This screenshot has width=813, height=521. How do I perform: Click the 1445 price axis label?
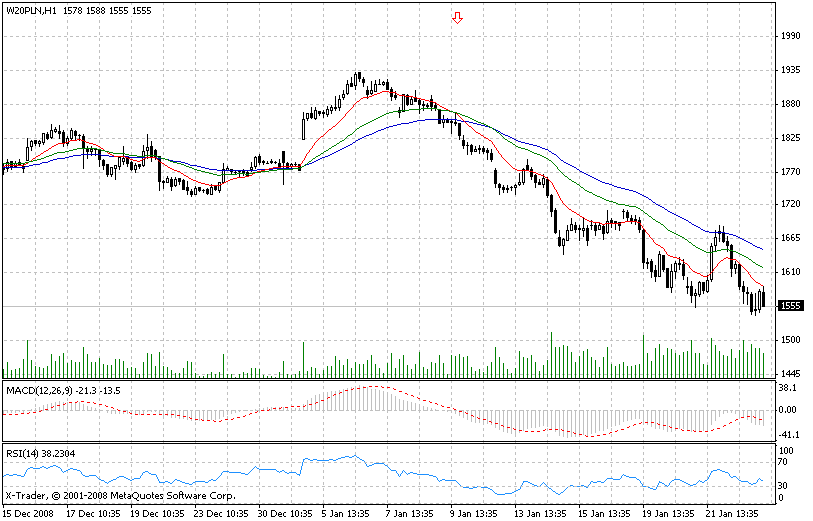tap(791, 373)
